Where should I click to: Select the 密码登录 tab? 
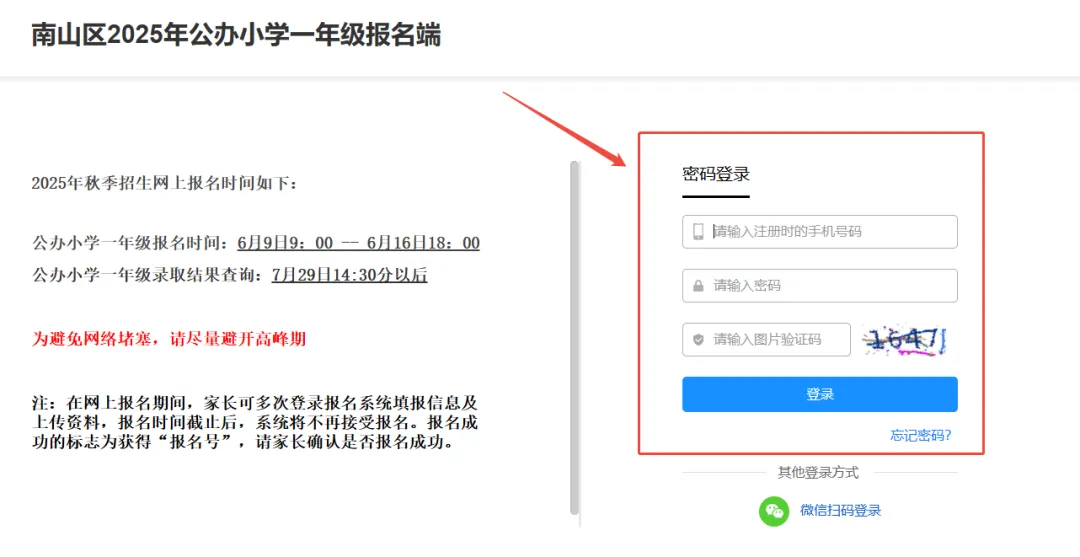pos(716,174)
